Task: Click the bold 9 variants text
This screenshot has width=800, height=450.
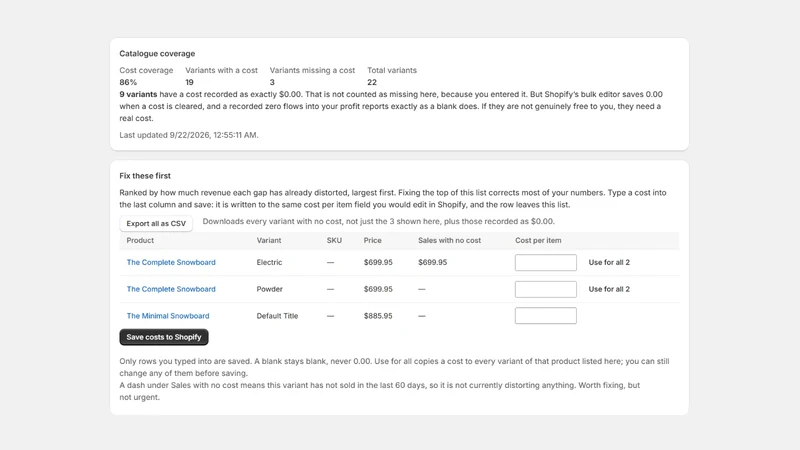Action: 138,94
